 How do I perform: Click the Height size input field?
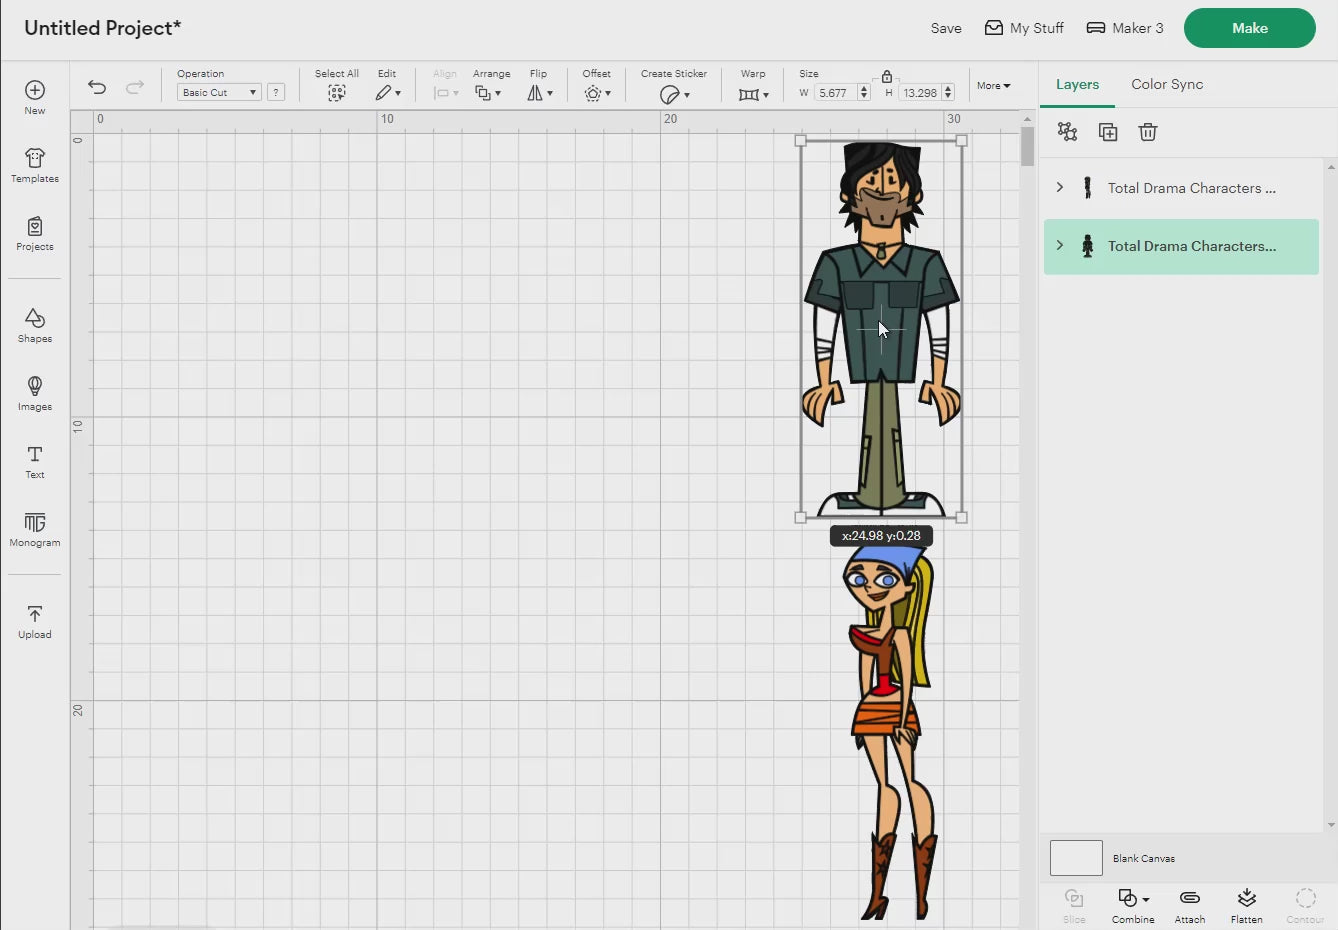[920, 93]
